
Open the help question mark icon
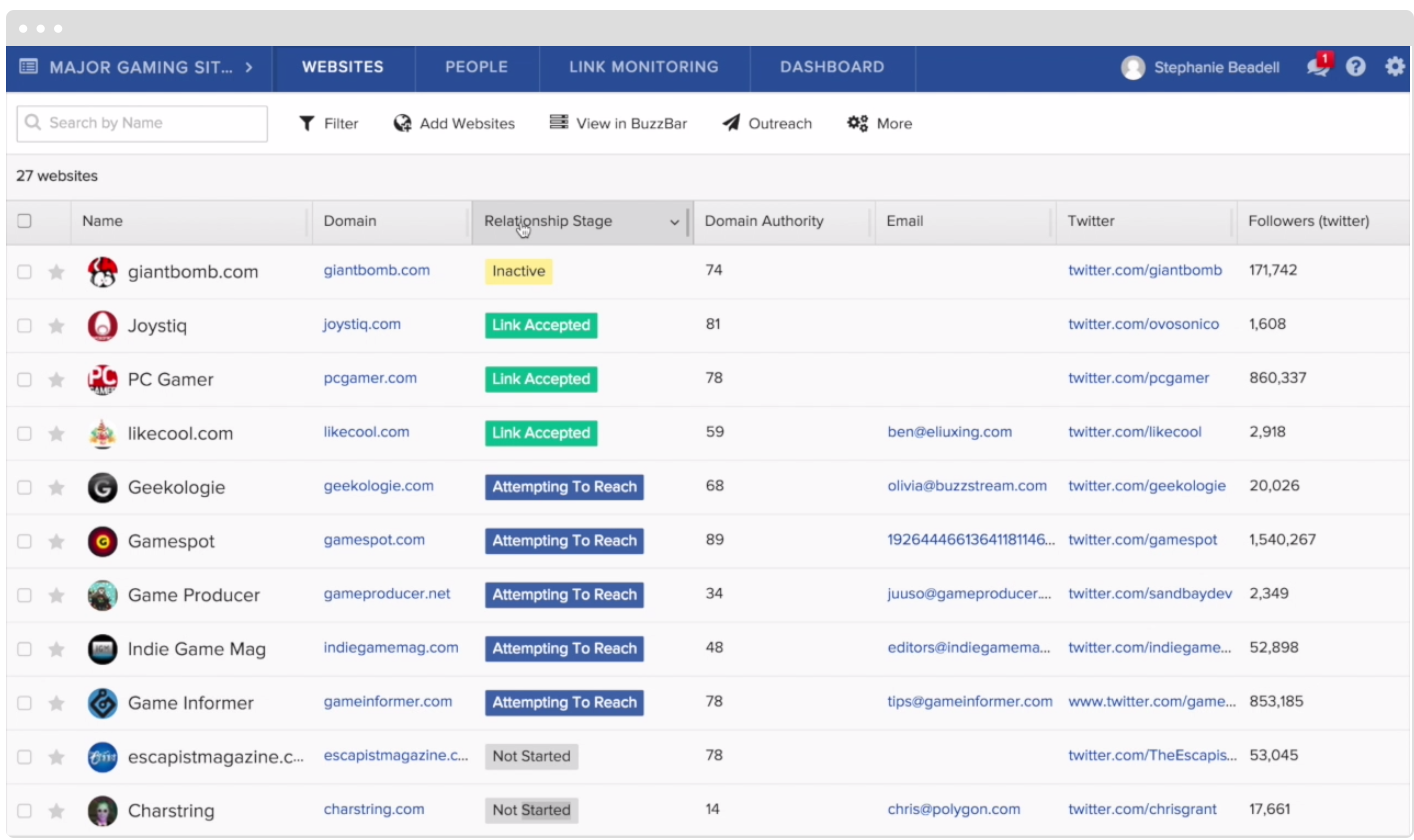1355,67
